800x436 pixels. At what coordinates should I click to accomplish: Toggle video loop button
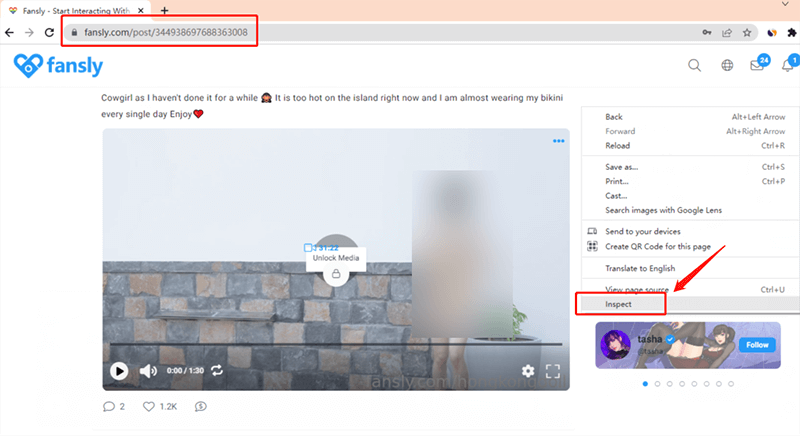point(216,371)
